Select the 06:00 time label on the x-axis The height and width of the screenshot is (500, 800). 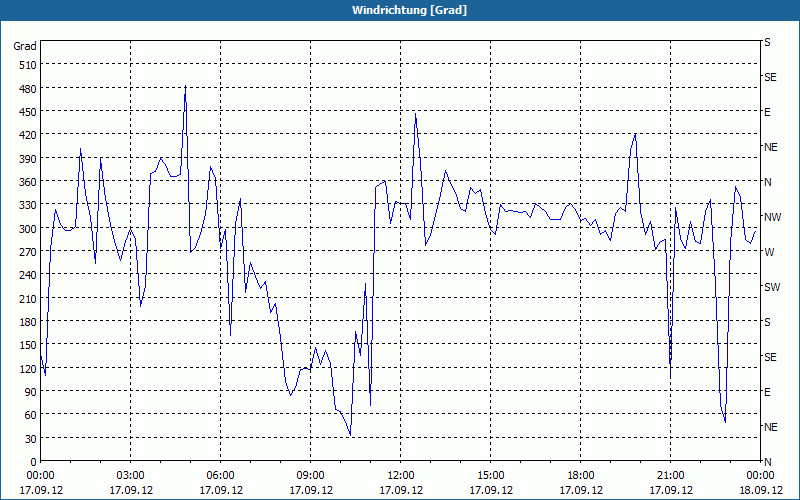(220, 476)
